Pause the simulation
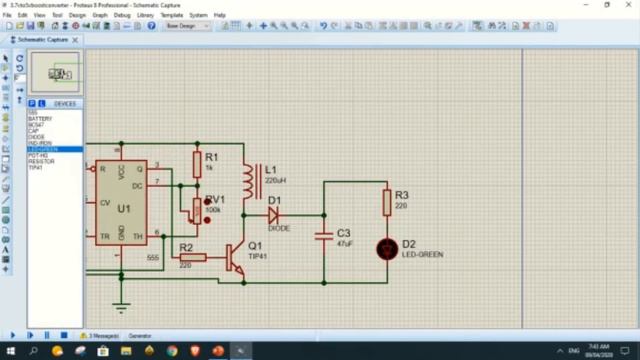Image resolution: width=640 pixels, height=360 pixels. pos(47,335)
